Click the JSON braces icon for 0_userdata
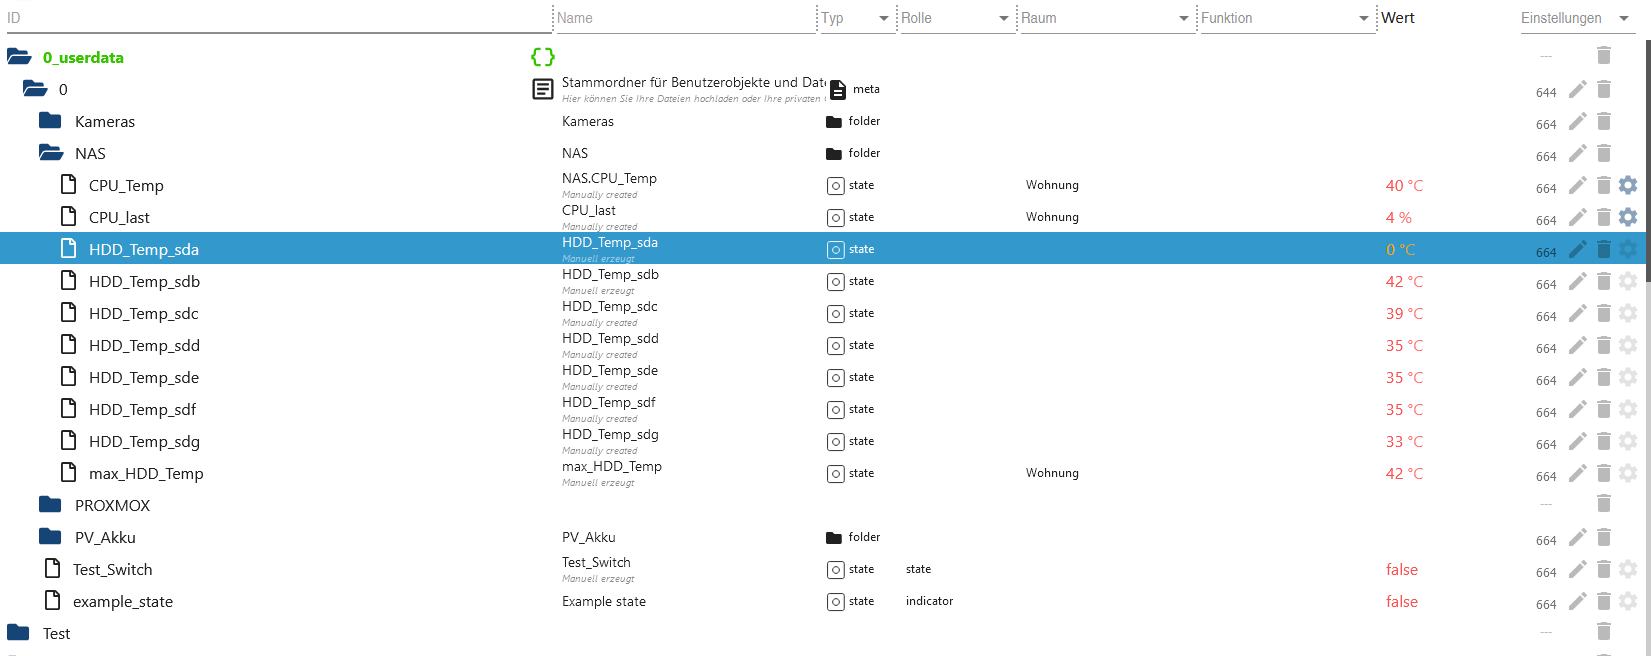The image size is (1651, 656). point(543,57)
